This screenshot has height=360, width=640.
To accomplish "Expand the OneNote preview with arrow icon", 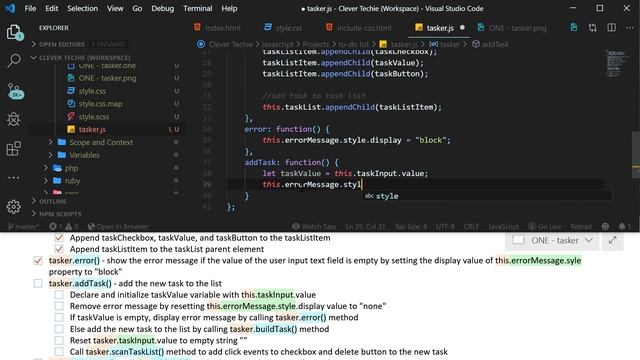I will 612,240.
